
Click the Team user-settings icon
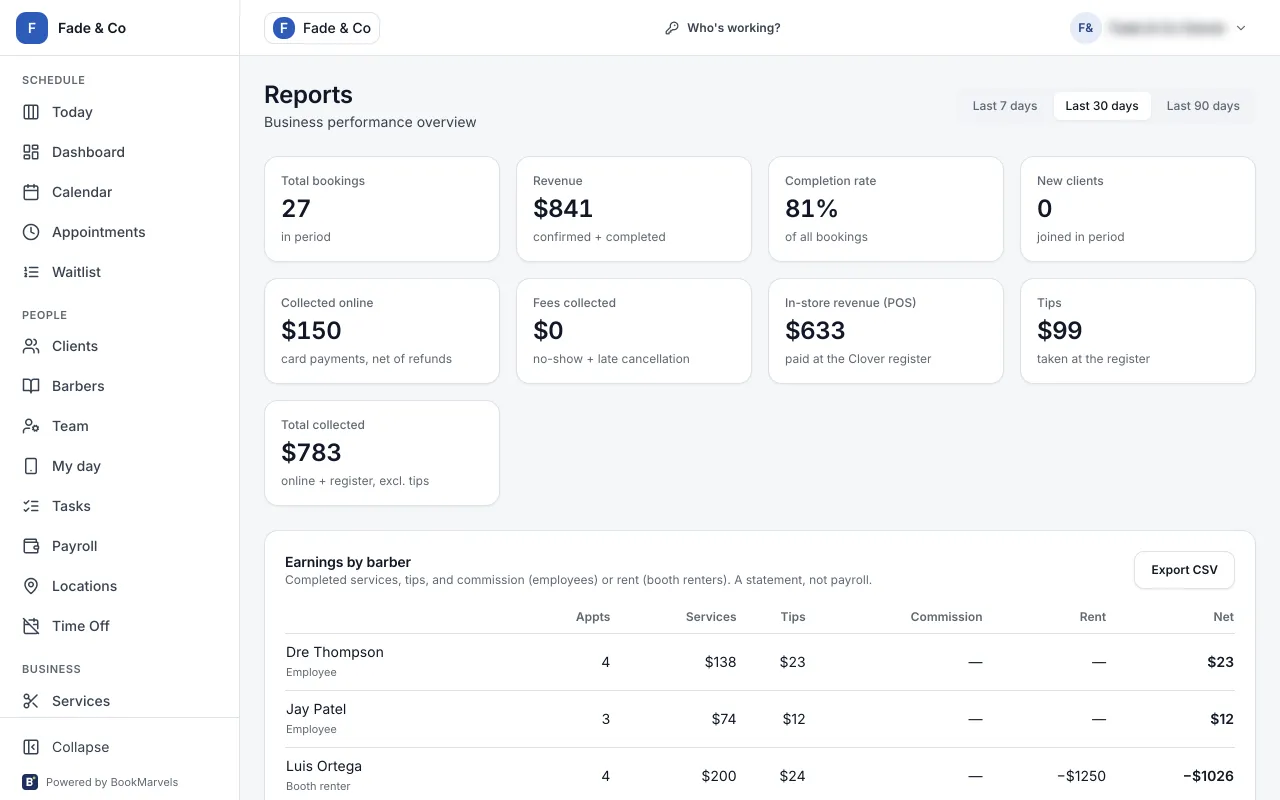tap(31, 426)
